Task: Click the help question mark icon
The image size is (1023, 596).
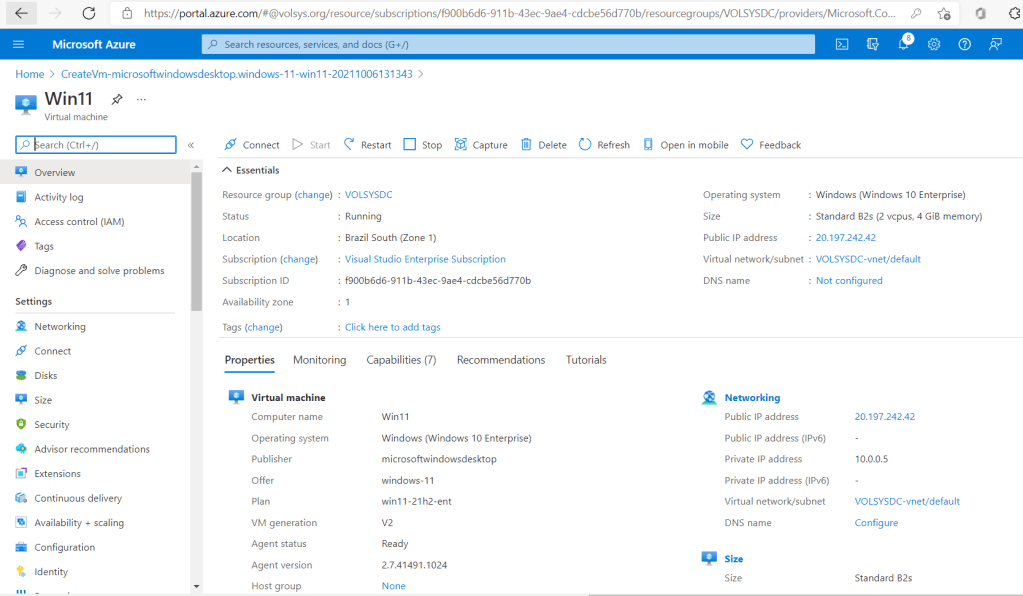Action: coord(964,44)
